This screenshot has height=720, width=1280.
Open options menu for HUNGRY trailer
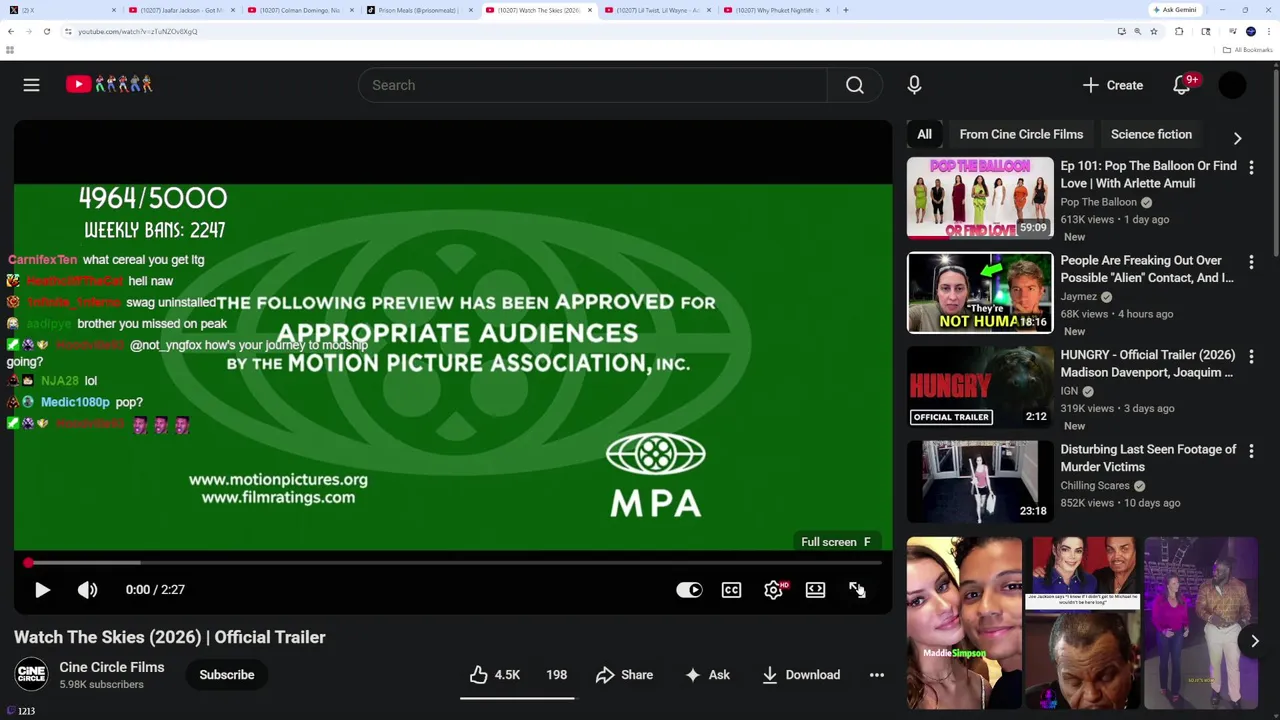point(1251,356)
